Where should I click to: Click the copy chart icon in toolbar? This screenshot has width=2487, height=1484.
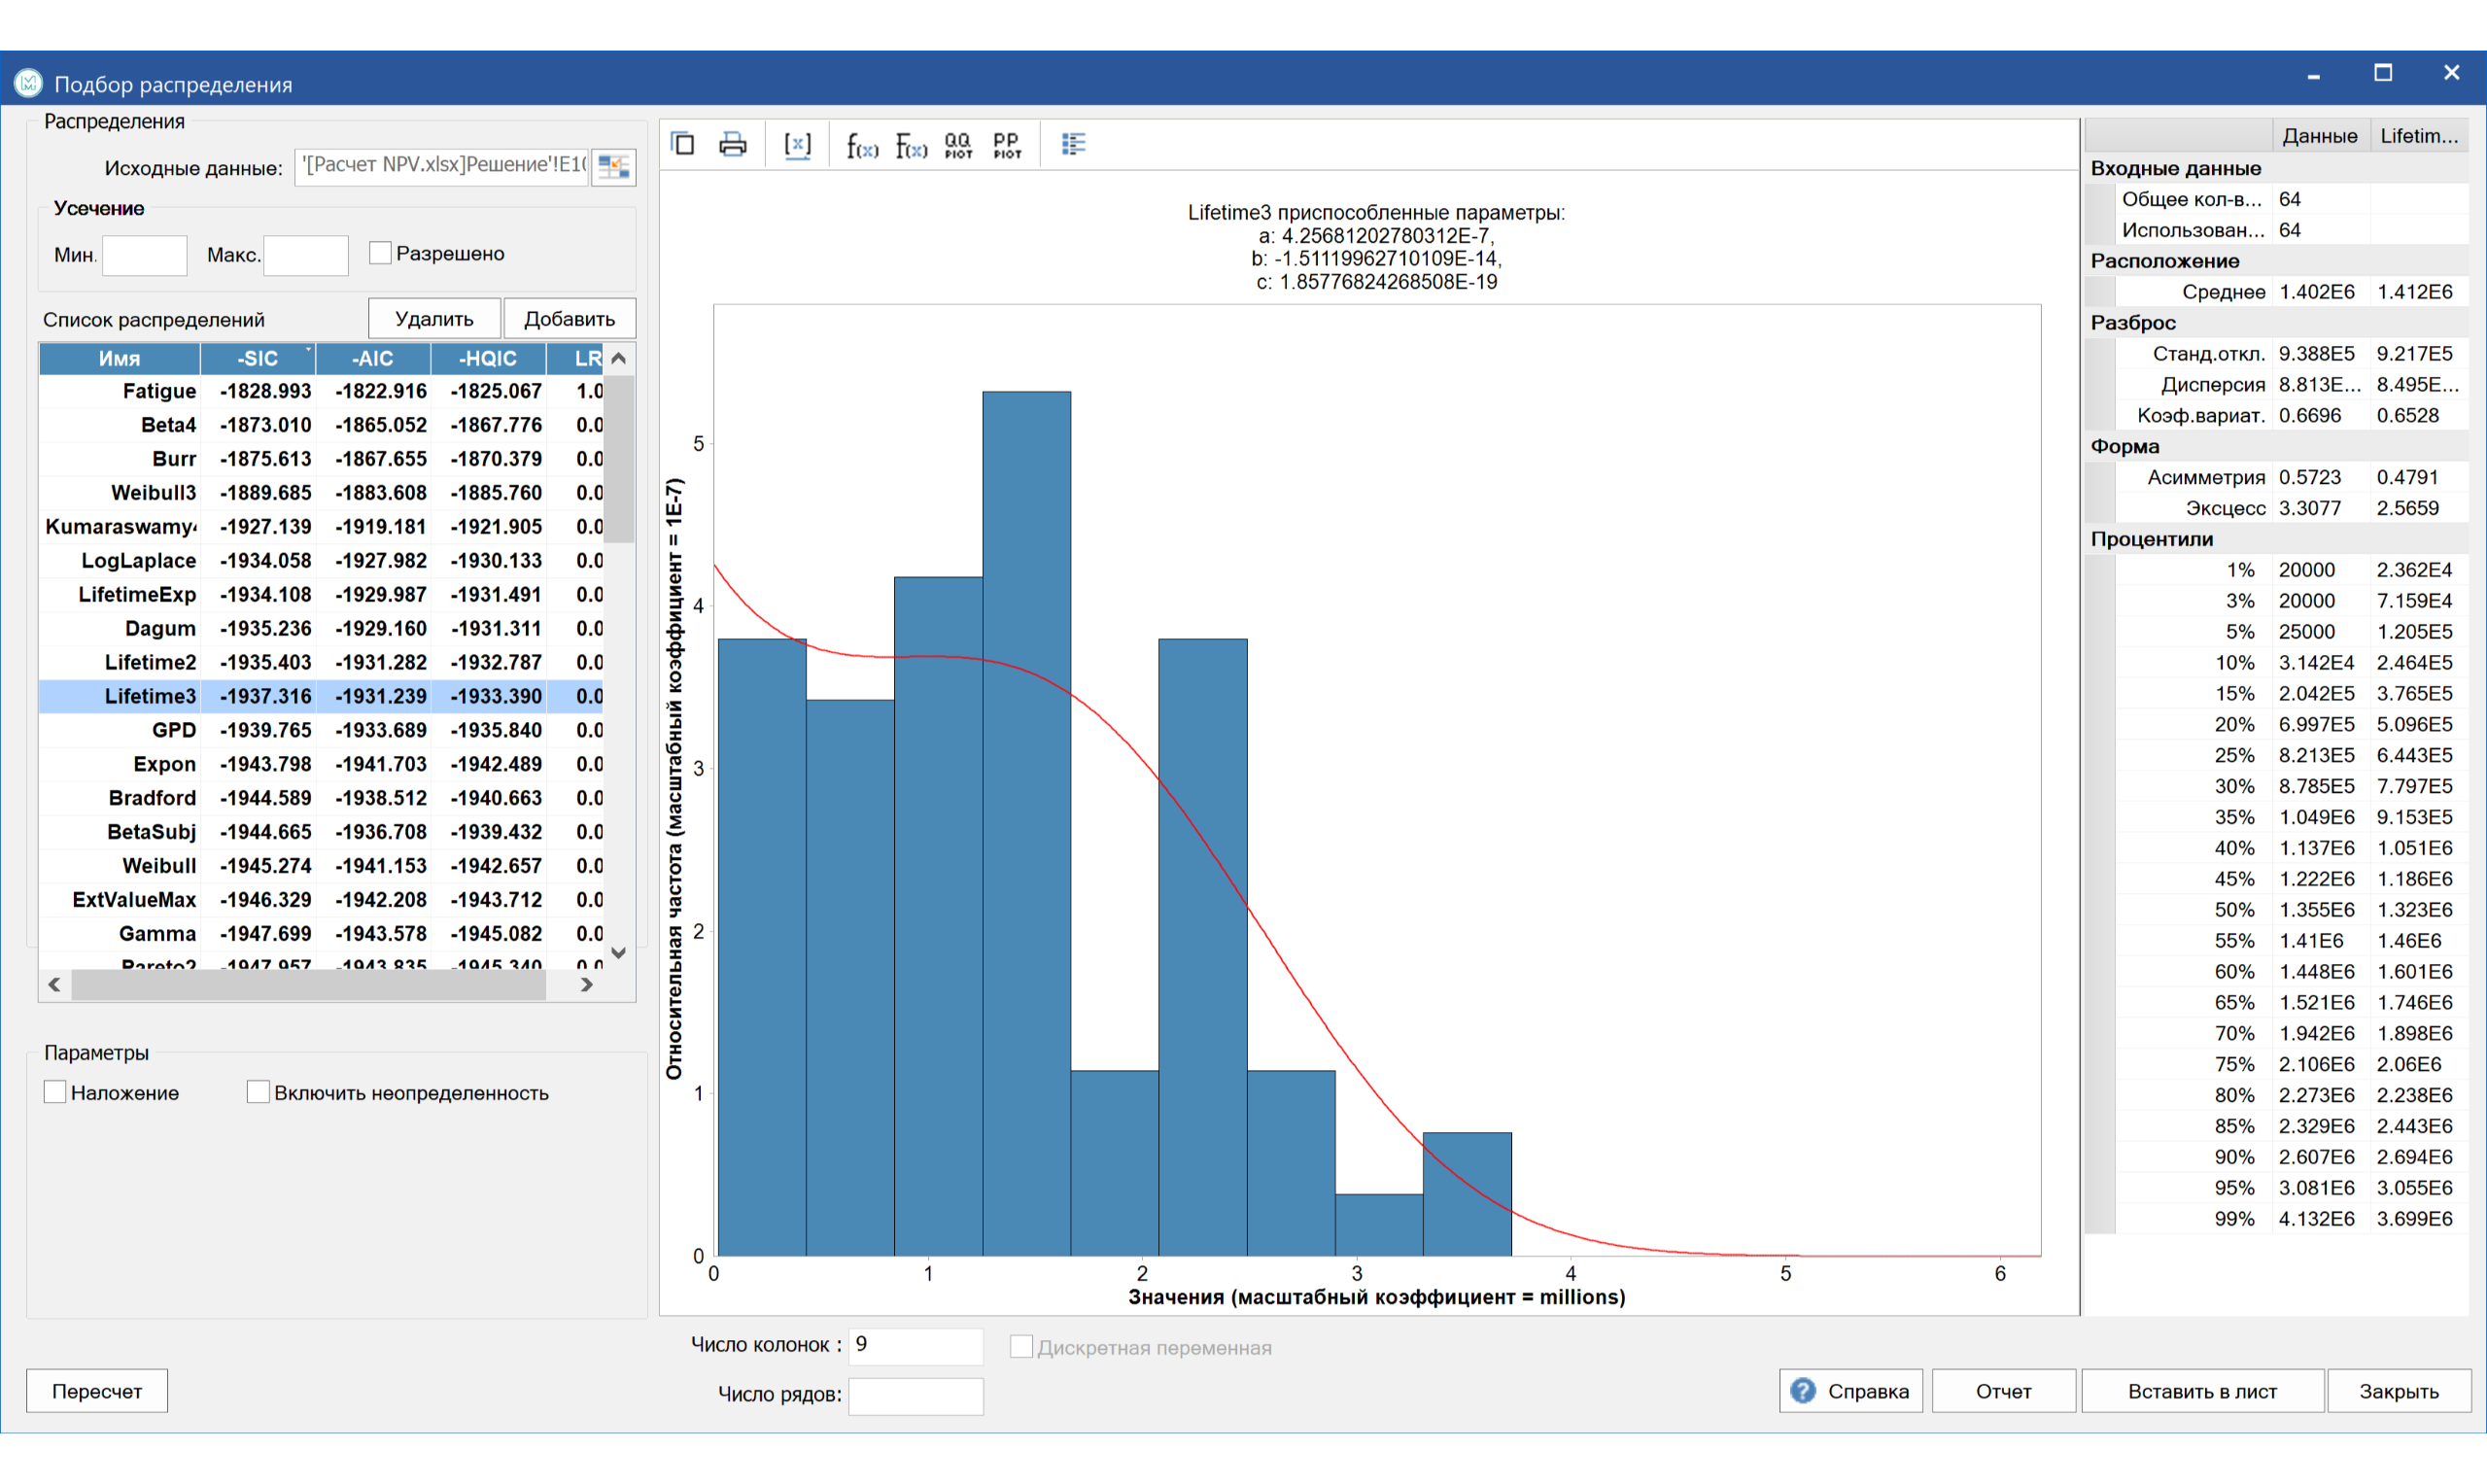point(683,144)
